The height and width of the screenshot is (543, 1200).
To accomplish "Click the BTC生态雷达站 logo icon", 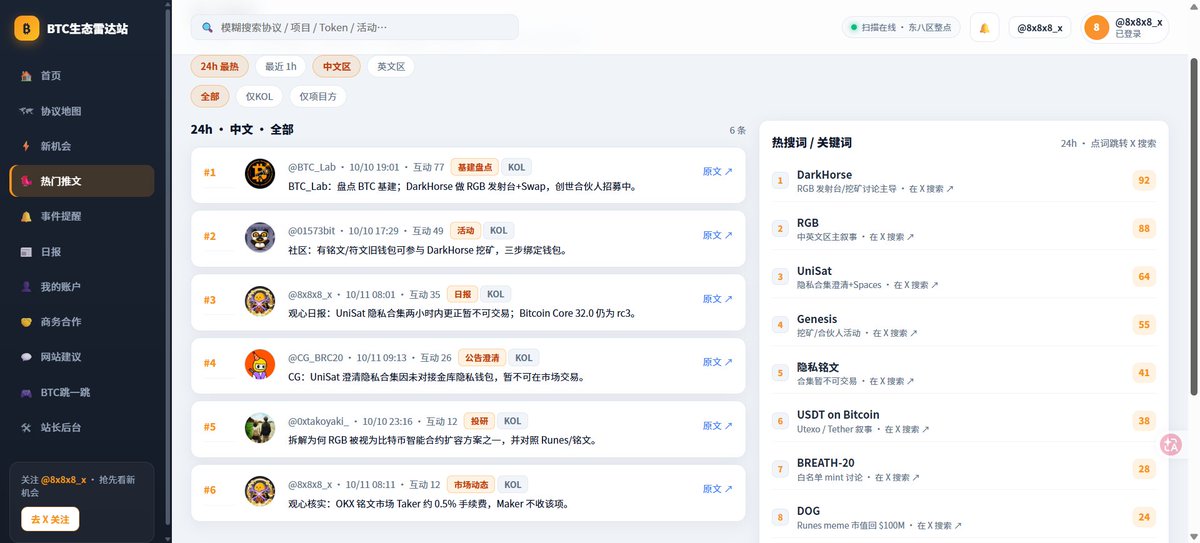I will tap(26, 29).
